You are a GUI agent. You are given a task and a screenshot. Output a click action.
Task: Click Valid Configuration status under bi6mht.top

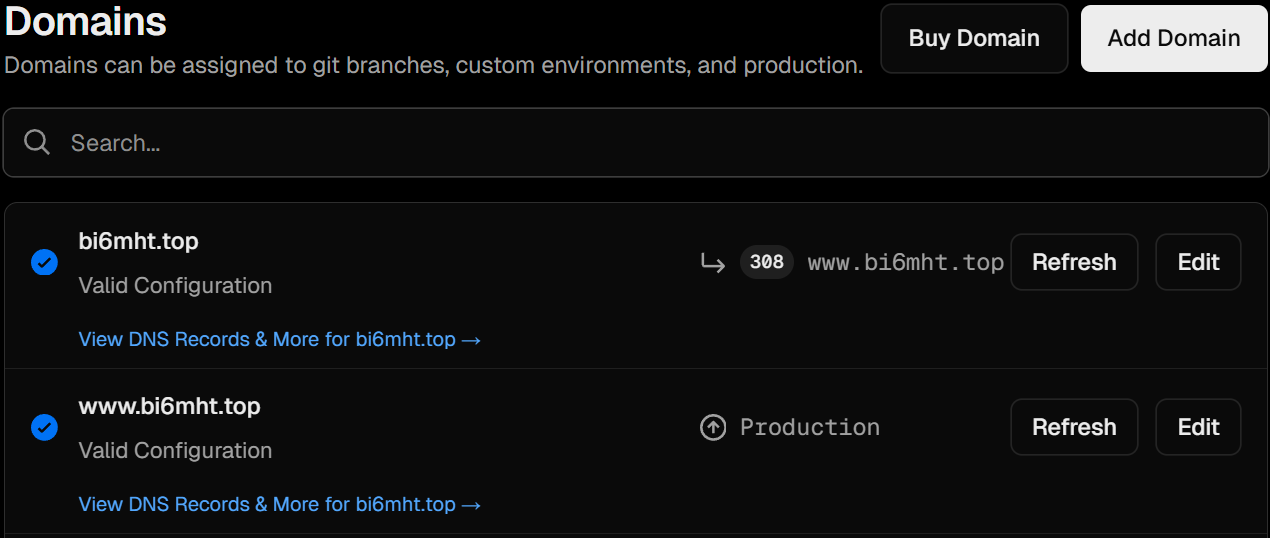pos(175,286)
